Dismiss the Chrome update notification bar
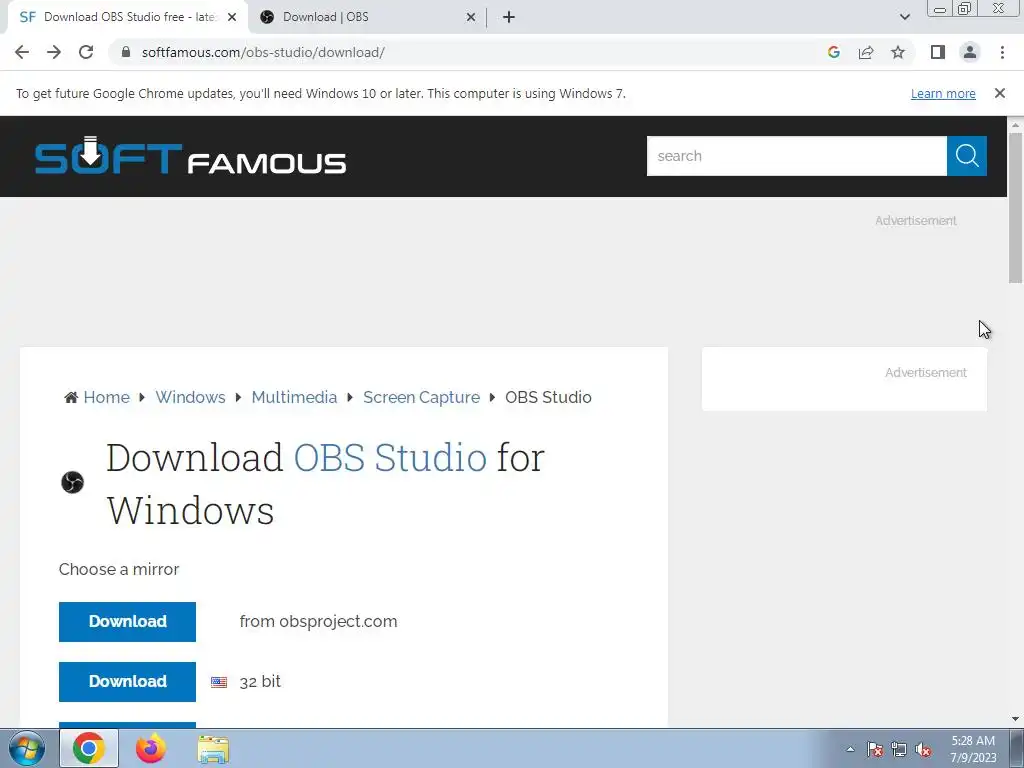Screen dimensions: 1024x768 [x=999, y=93]
